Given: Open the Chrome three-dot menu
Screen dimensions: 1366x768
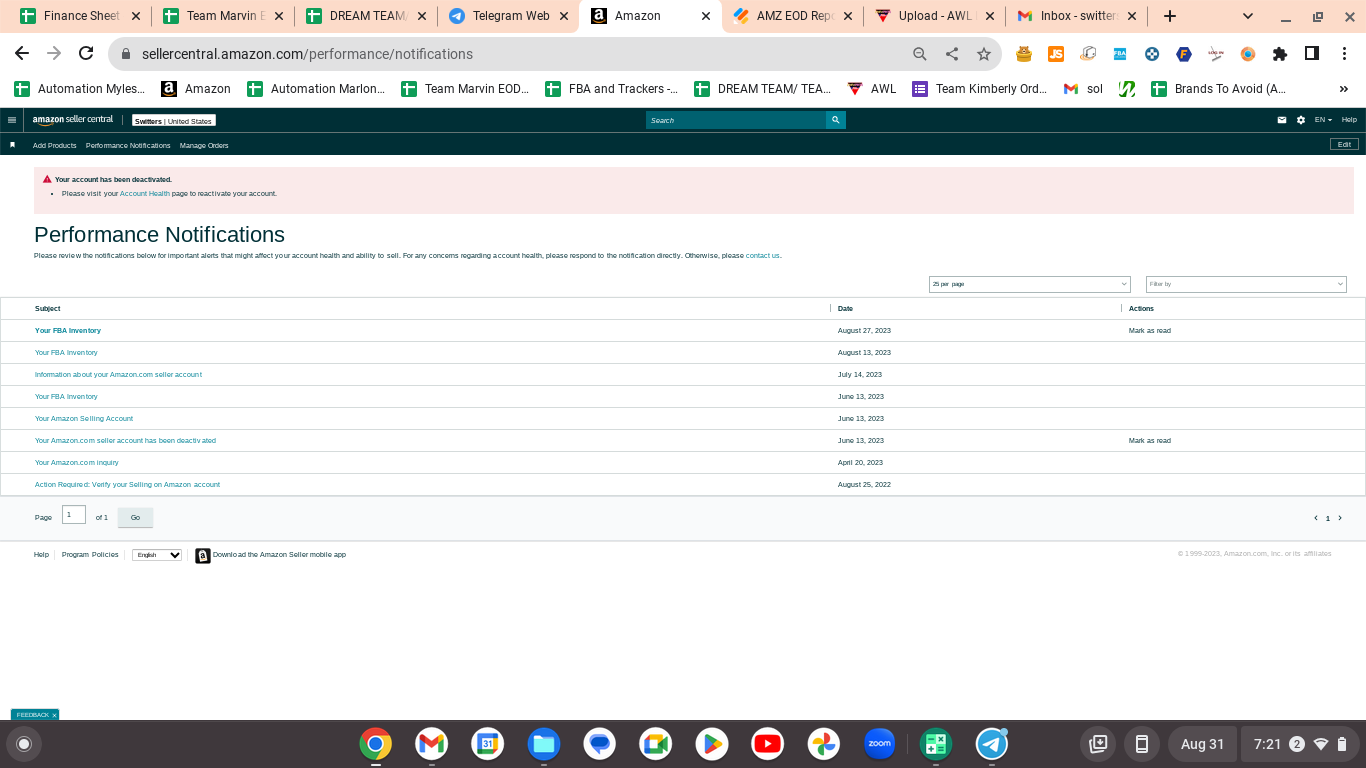Looking at the screenshot, I should (x=1344, y=54).
